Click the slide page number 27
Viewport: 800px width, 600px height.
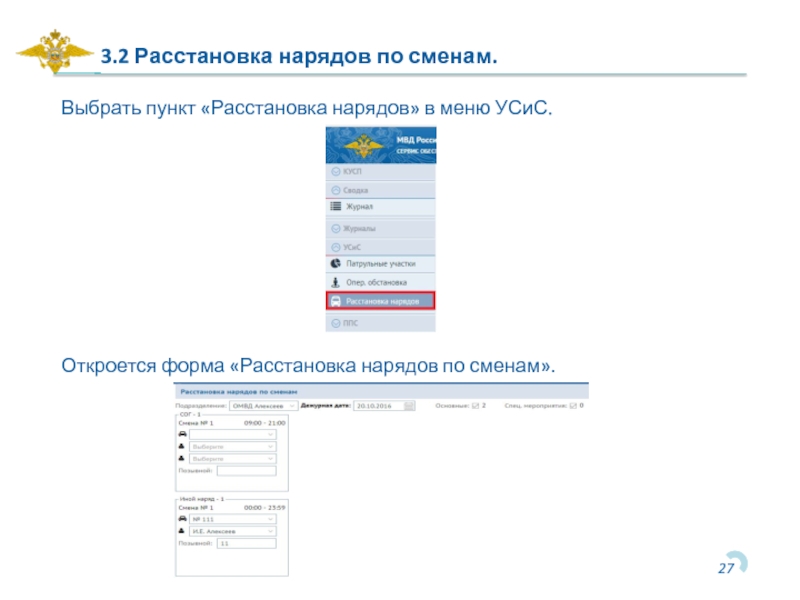tap(726, 568)
